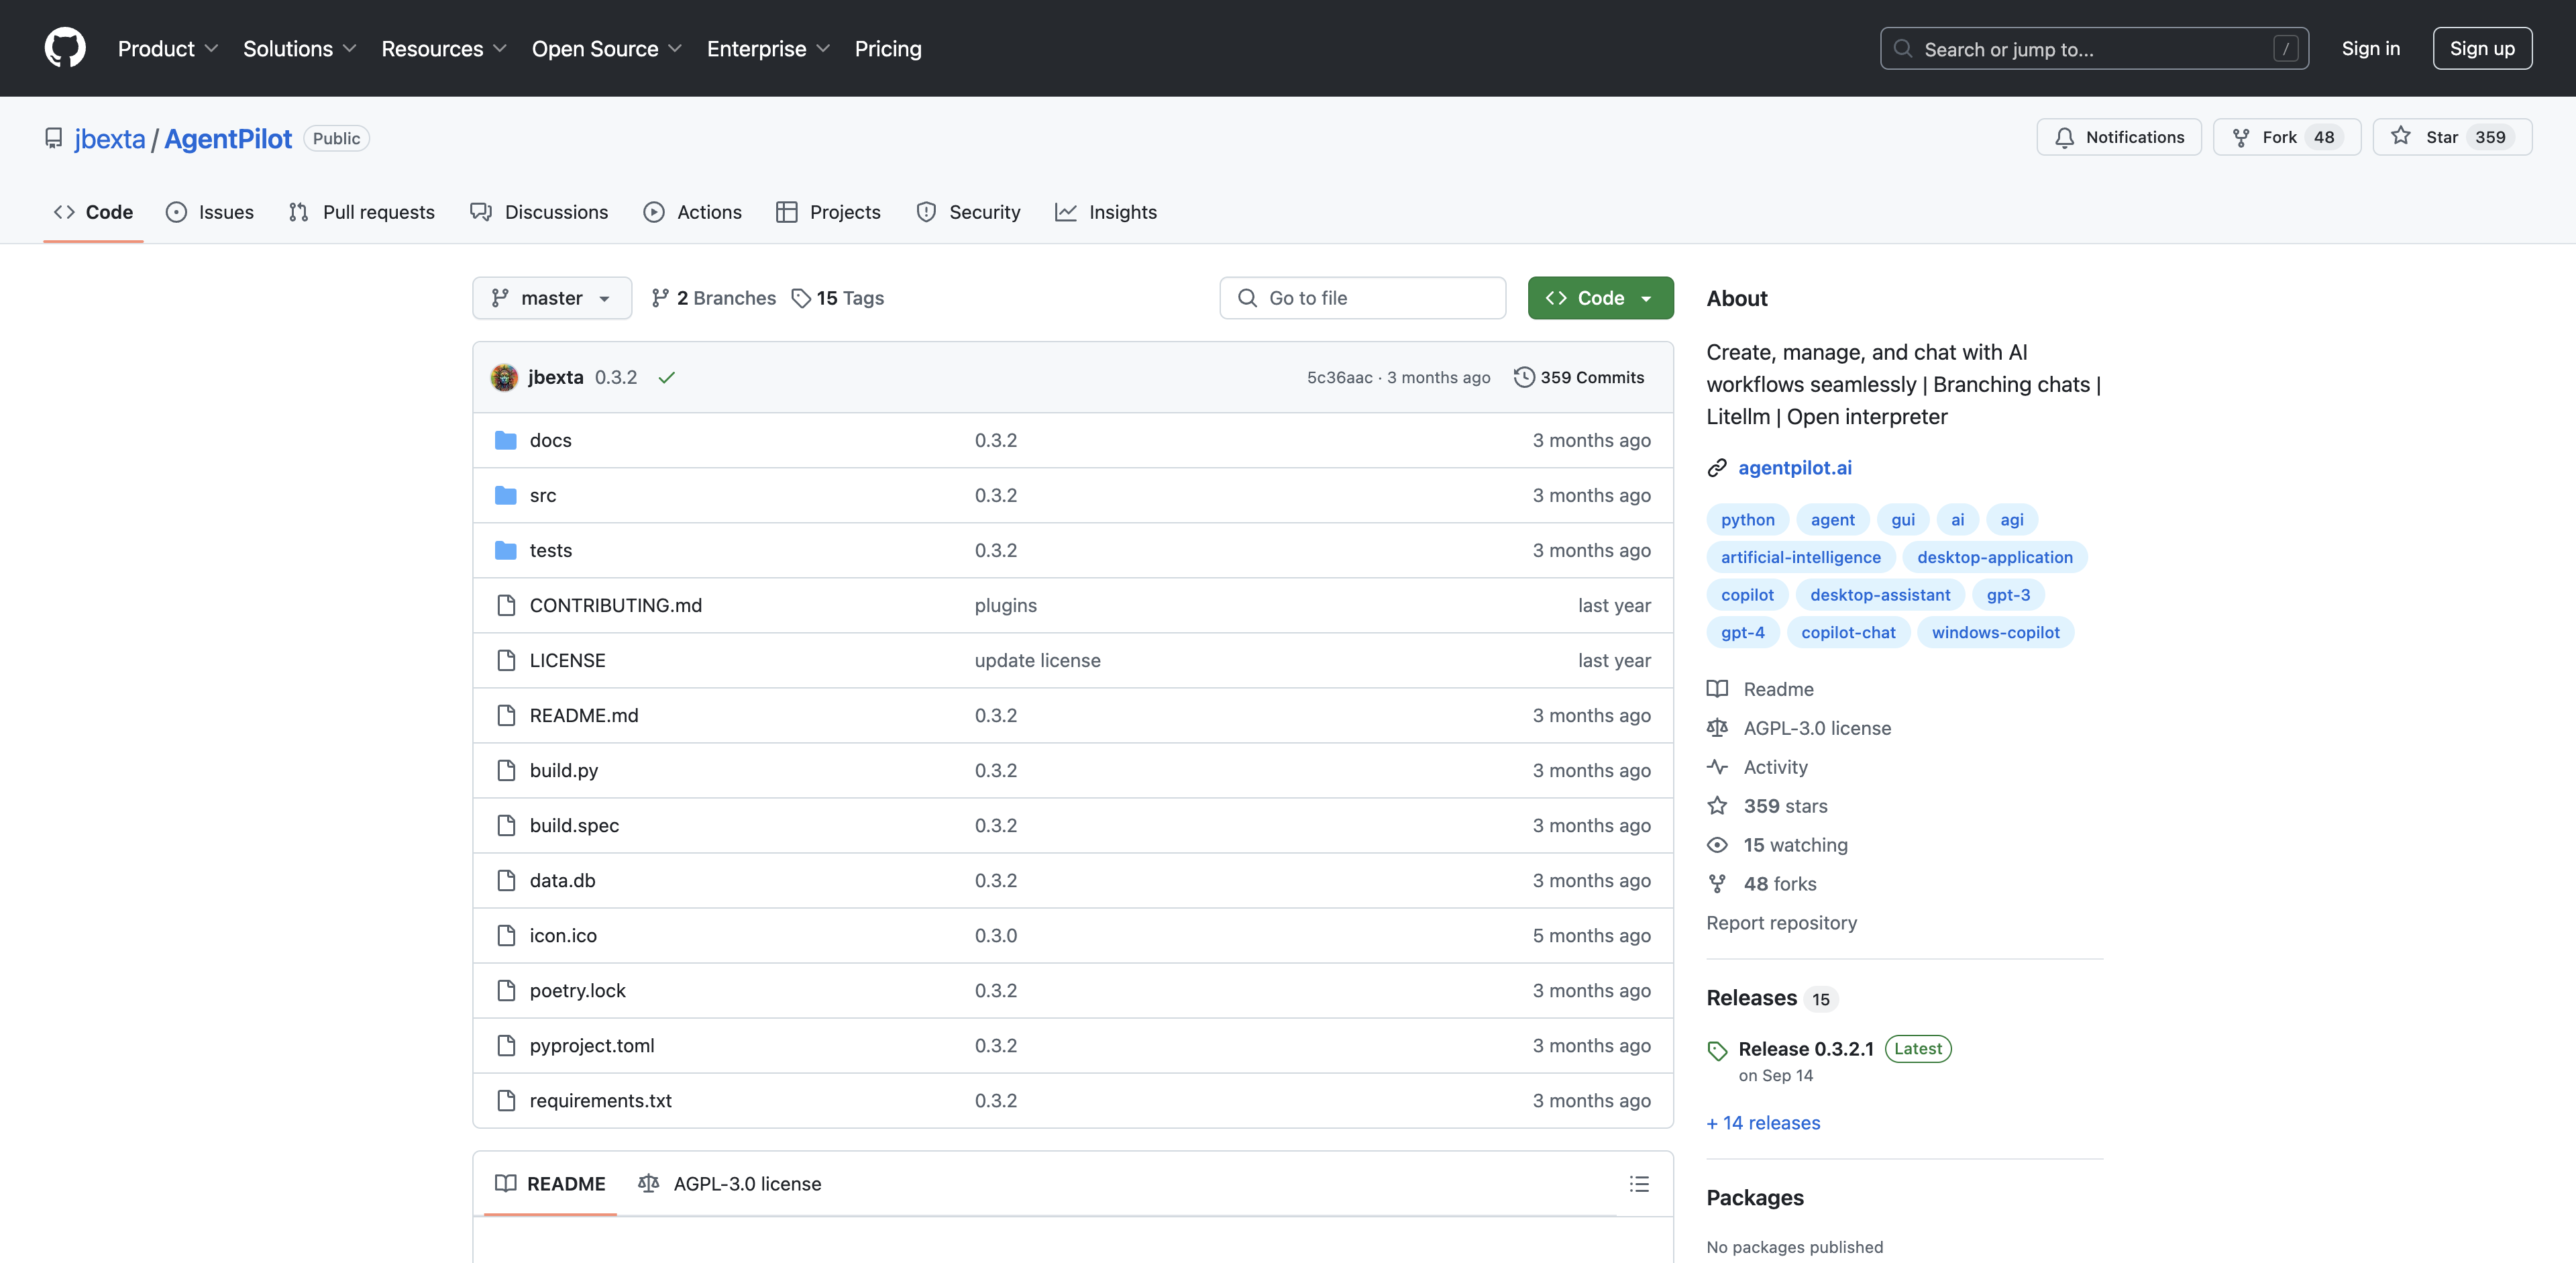Open the Discussions tab
This screenshot has height=1263, width=2576.
[539, 212]
